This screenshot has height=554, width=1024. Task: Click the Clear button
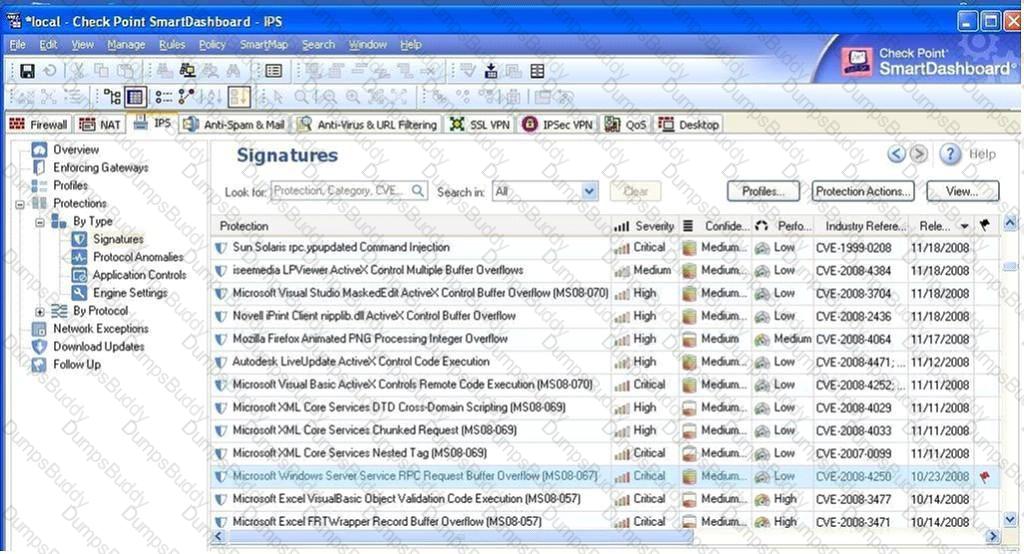pyautogui.click(x=635, y=191)
